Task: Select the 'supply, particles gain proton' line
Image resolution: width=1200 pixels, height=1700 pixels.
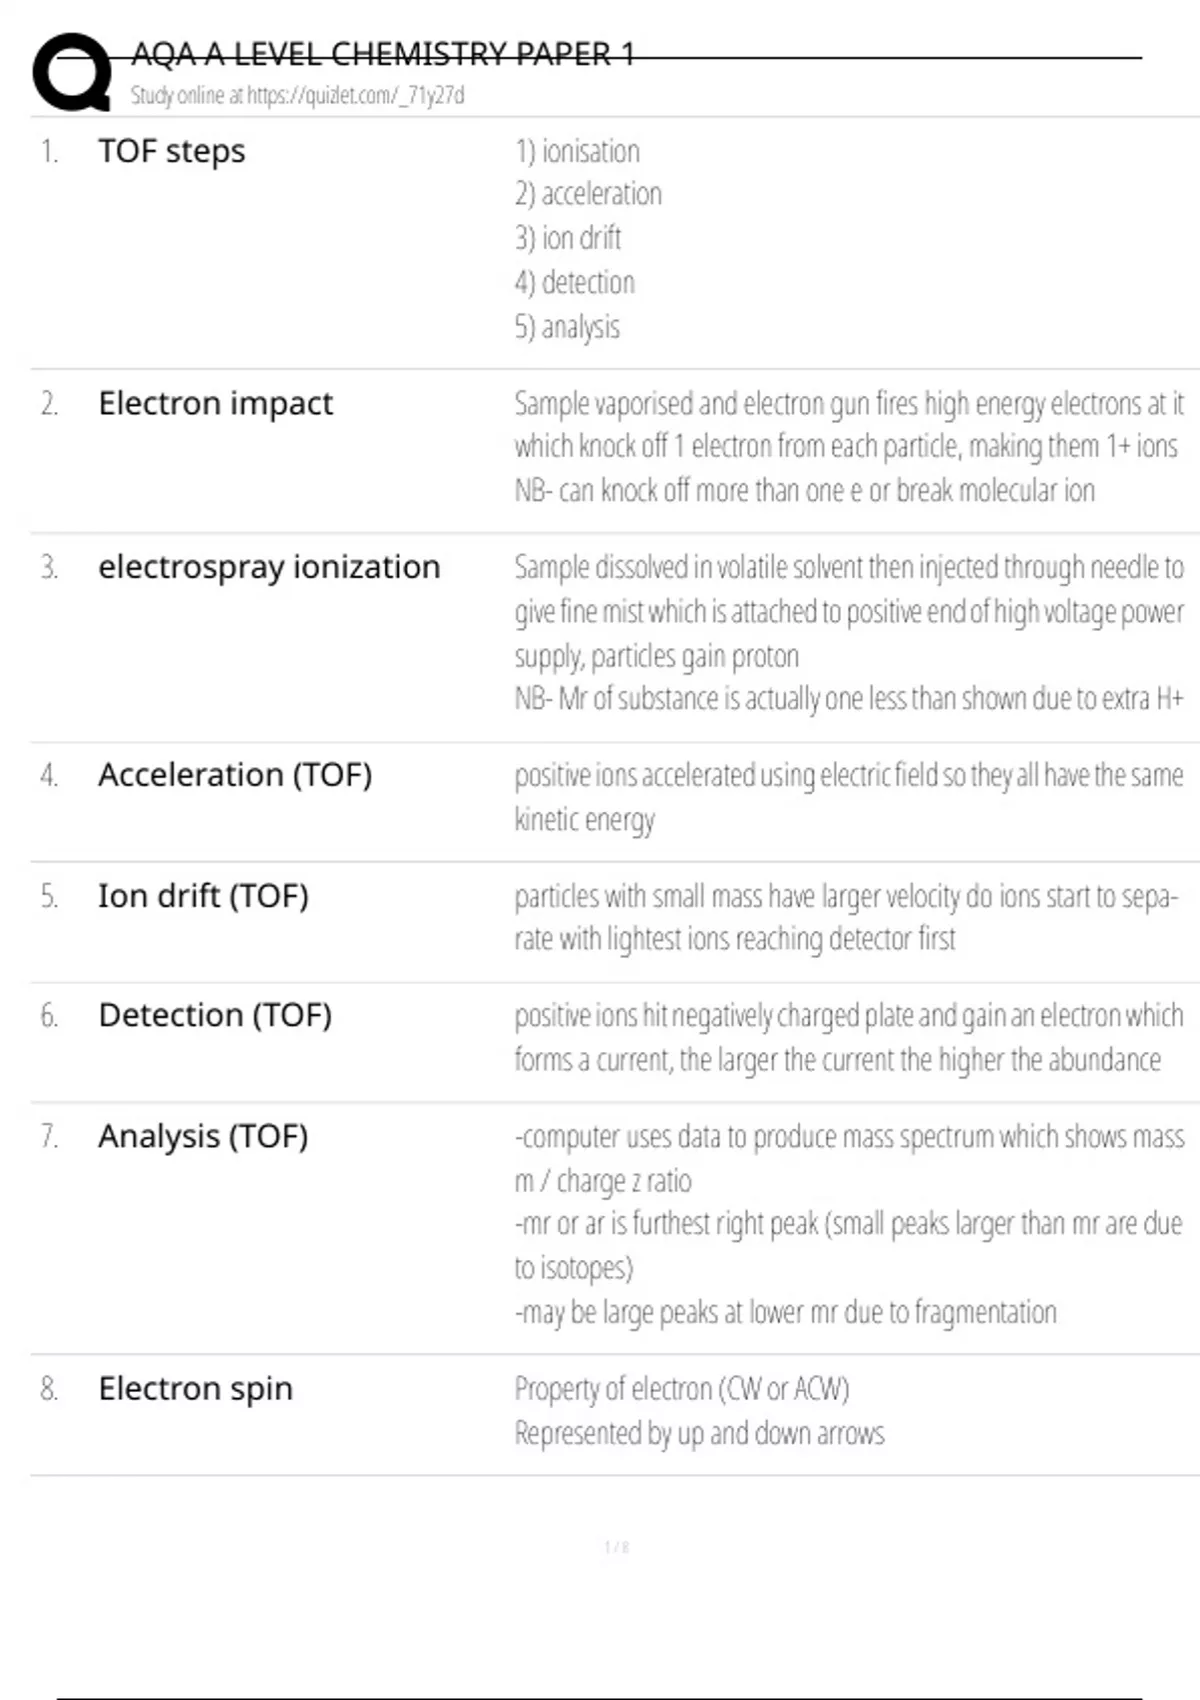Action: coord(656,656)
